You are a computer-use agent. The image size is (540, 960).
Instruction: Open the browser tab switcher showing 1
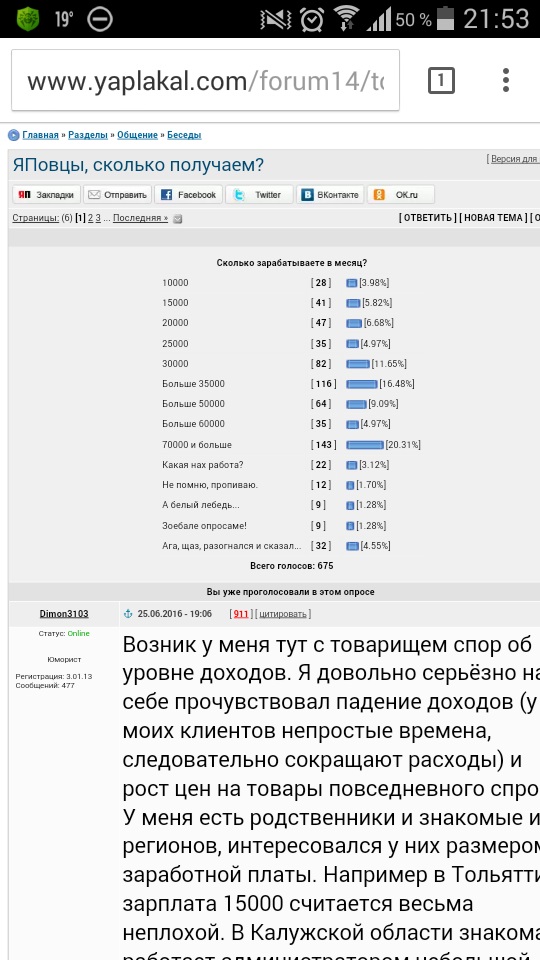(441, 80)
